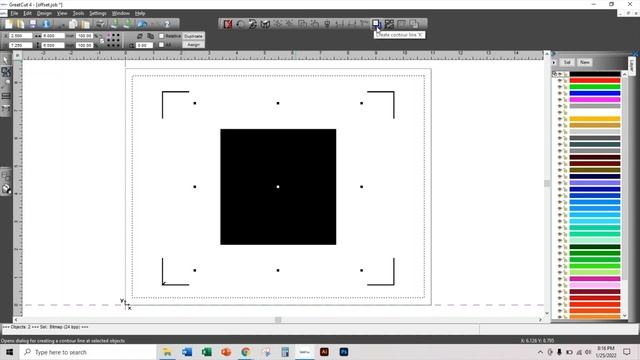Viewport: 640px width, 360px height.
Task: Click the Windows taskbar search box
Action: click(88, 352)
